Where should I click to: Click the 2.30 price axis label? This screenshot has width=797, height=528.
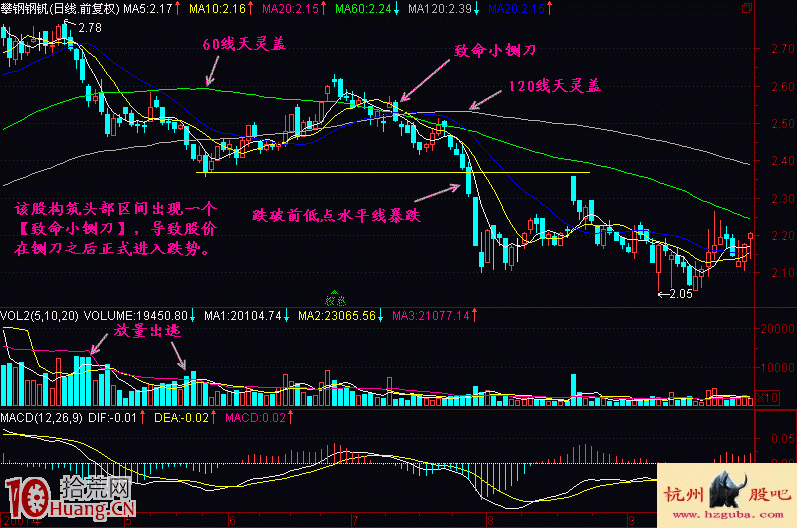[783, 198]
